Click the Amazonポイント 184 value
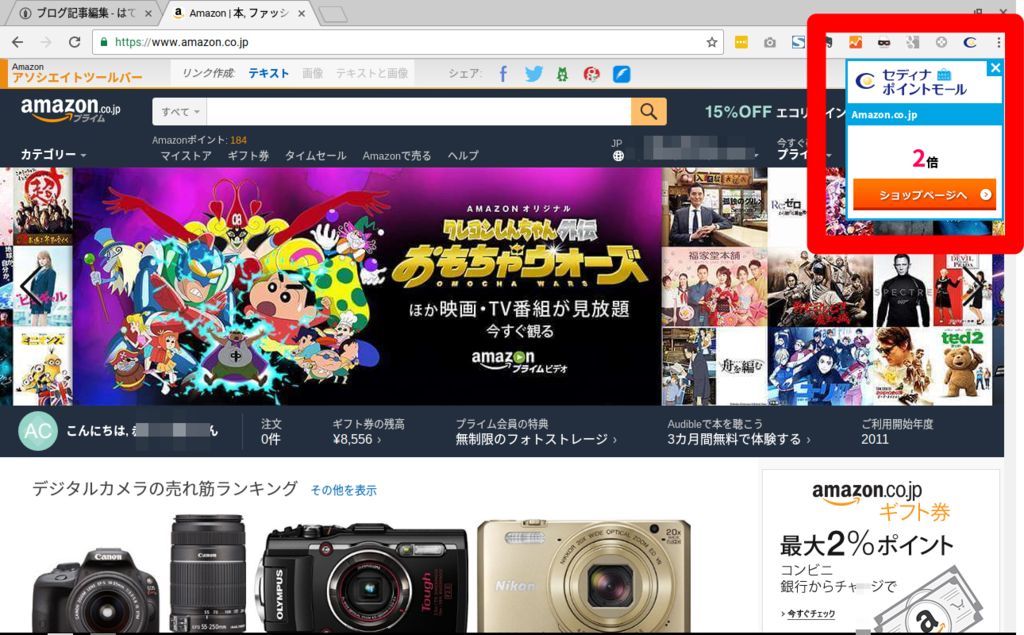Viewport: 1024px width, 635px height. coord(238,140)
